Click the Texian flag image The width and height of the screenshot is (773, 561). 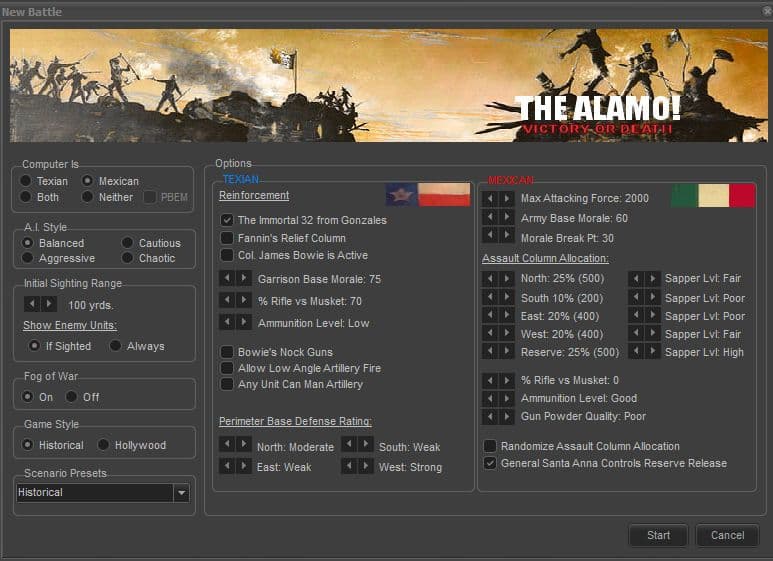[x=428, y=194]
